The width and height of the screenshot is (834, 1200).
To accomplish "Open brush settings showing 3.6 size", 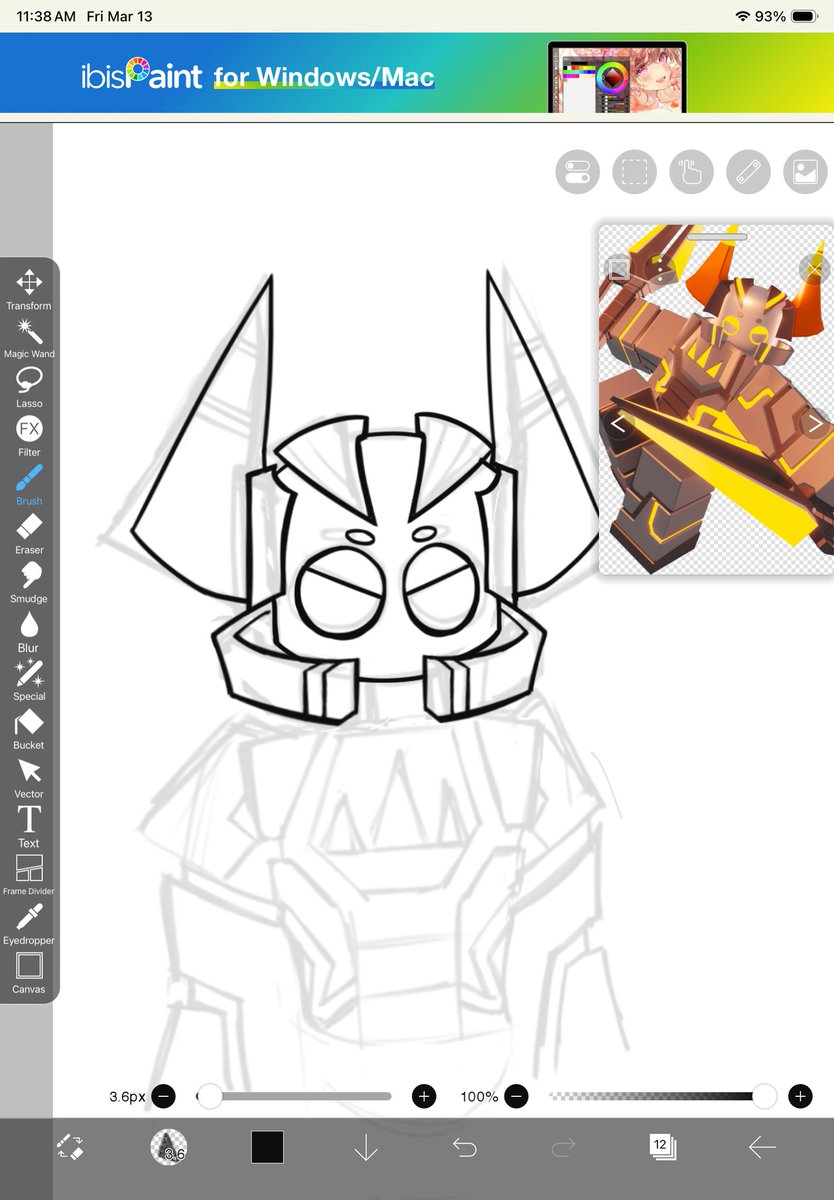I will [x=168, y=1147].
